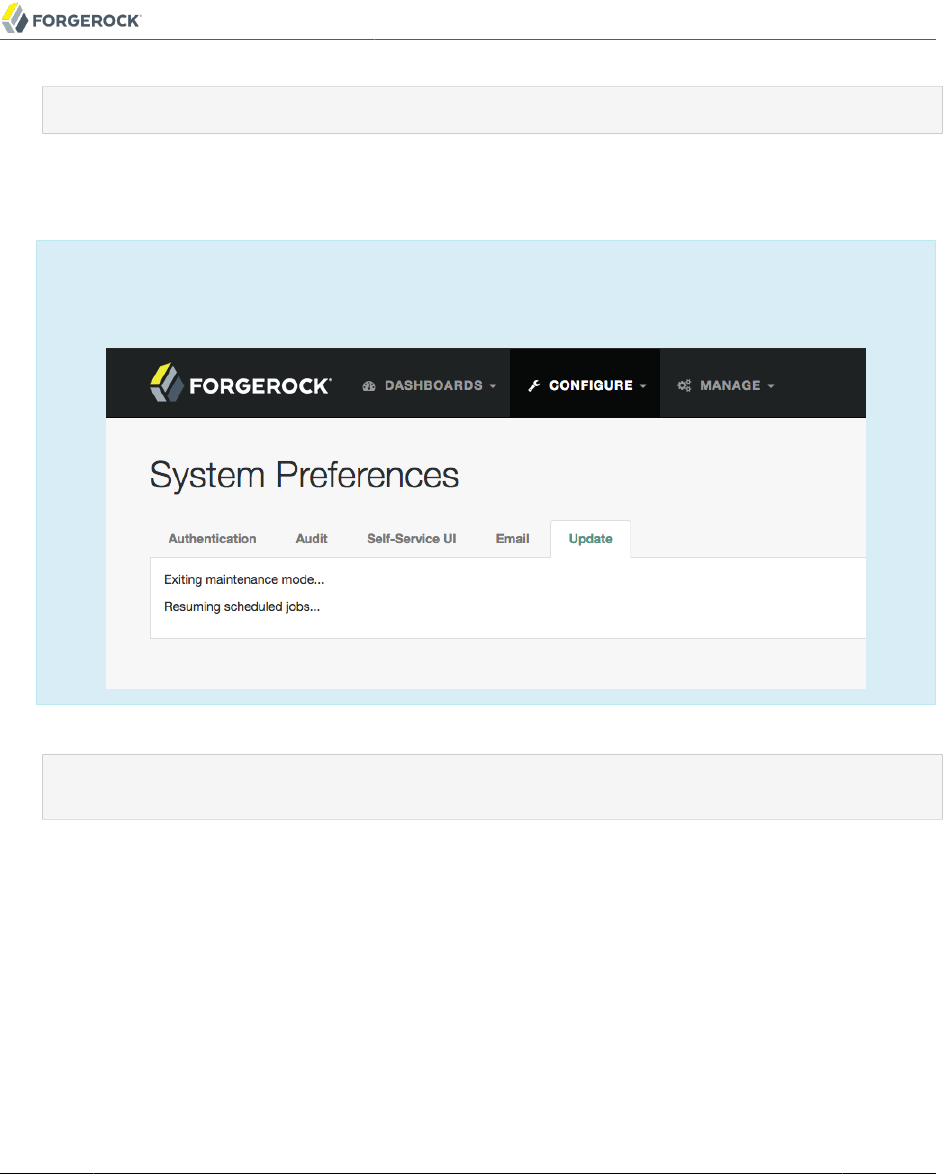The width and height of the screenshot is (943, 1174).
Task: Select the Update tab
Action: pos(590,539)
